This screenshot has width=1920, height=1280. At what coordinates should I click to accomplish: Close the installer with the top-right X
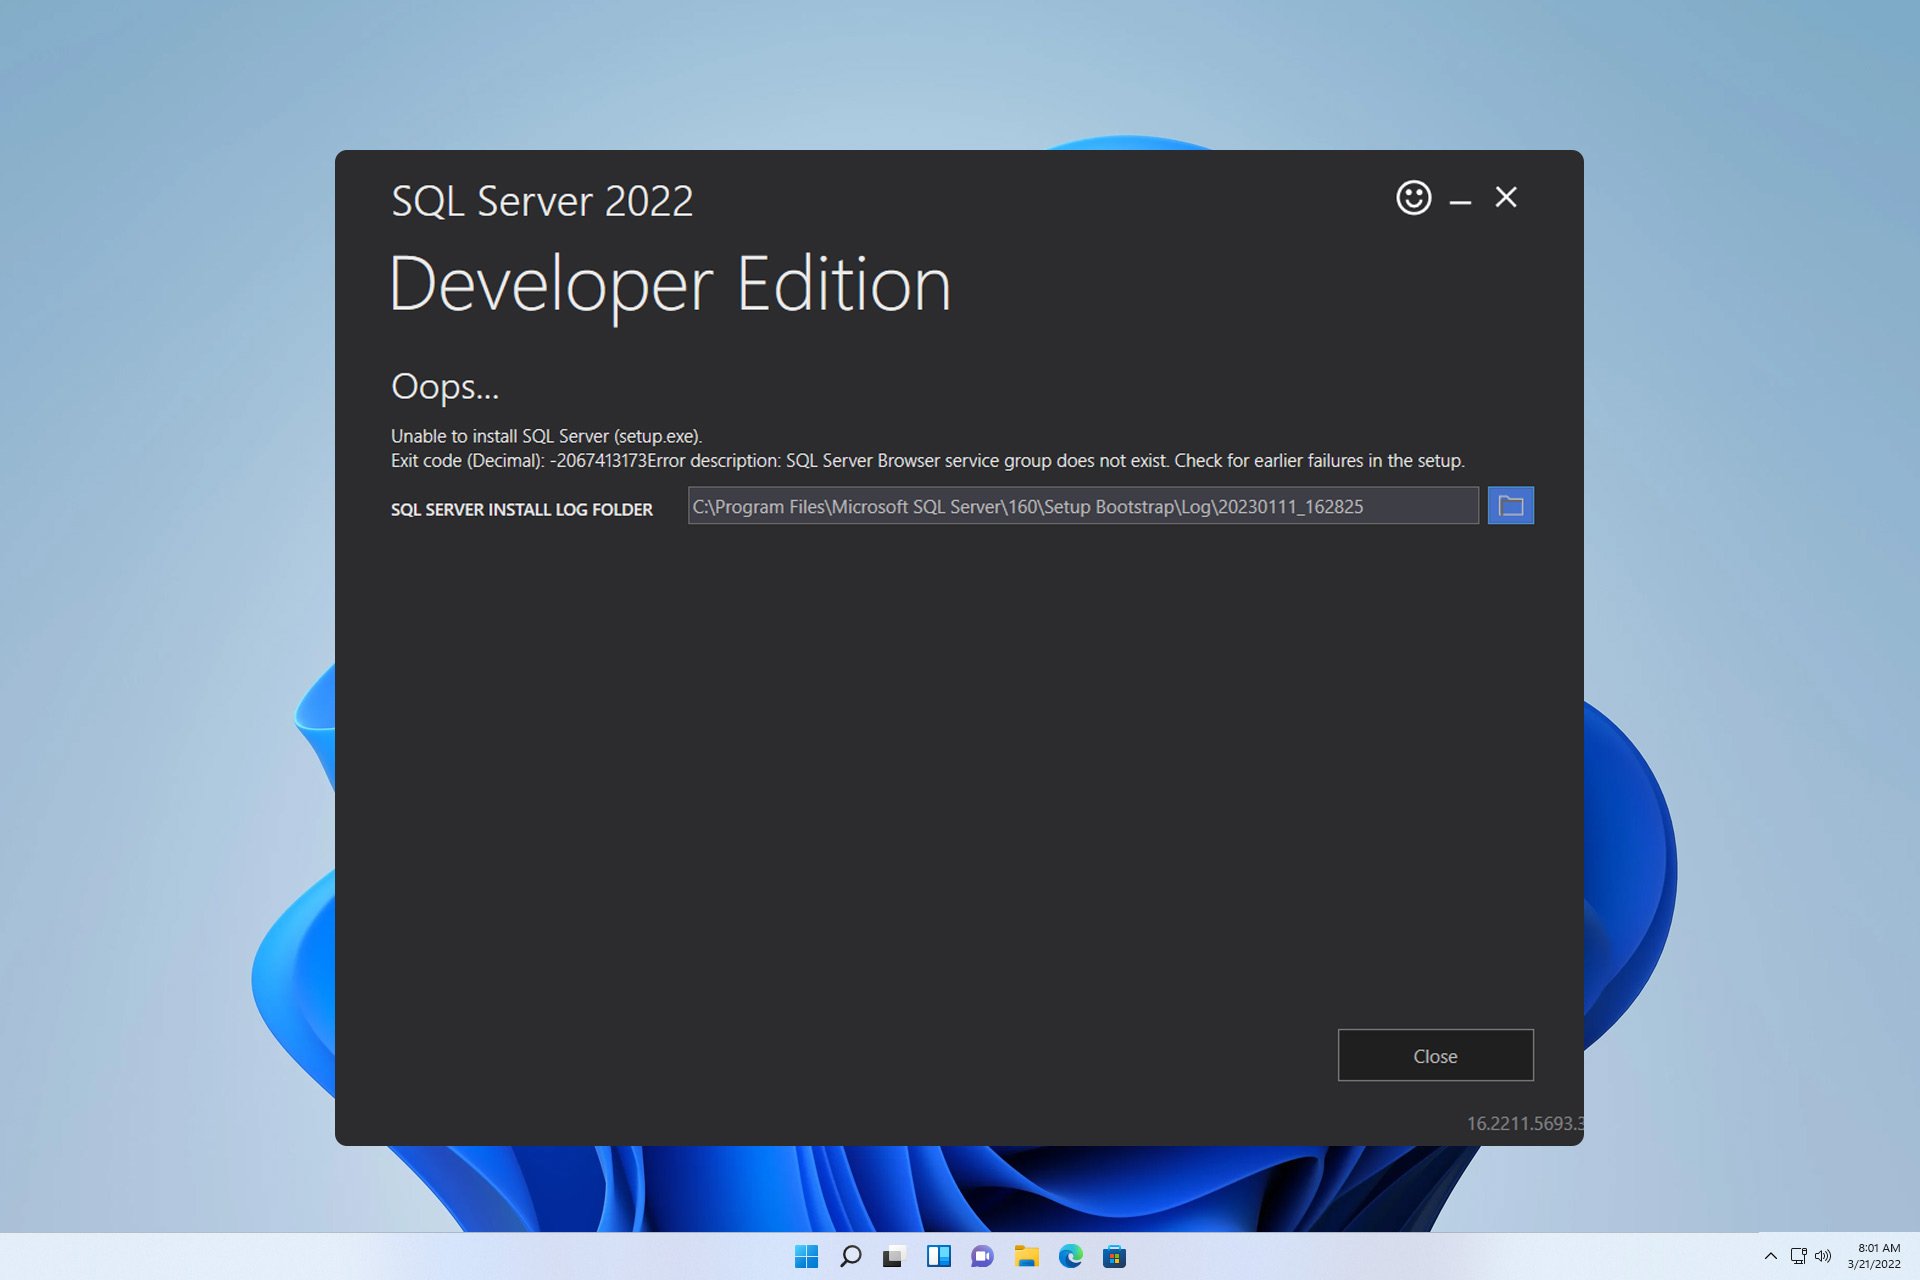point(1506,198)
